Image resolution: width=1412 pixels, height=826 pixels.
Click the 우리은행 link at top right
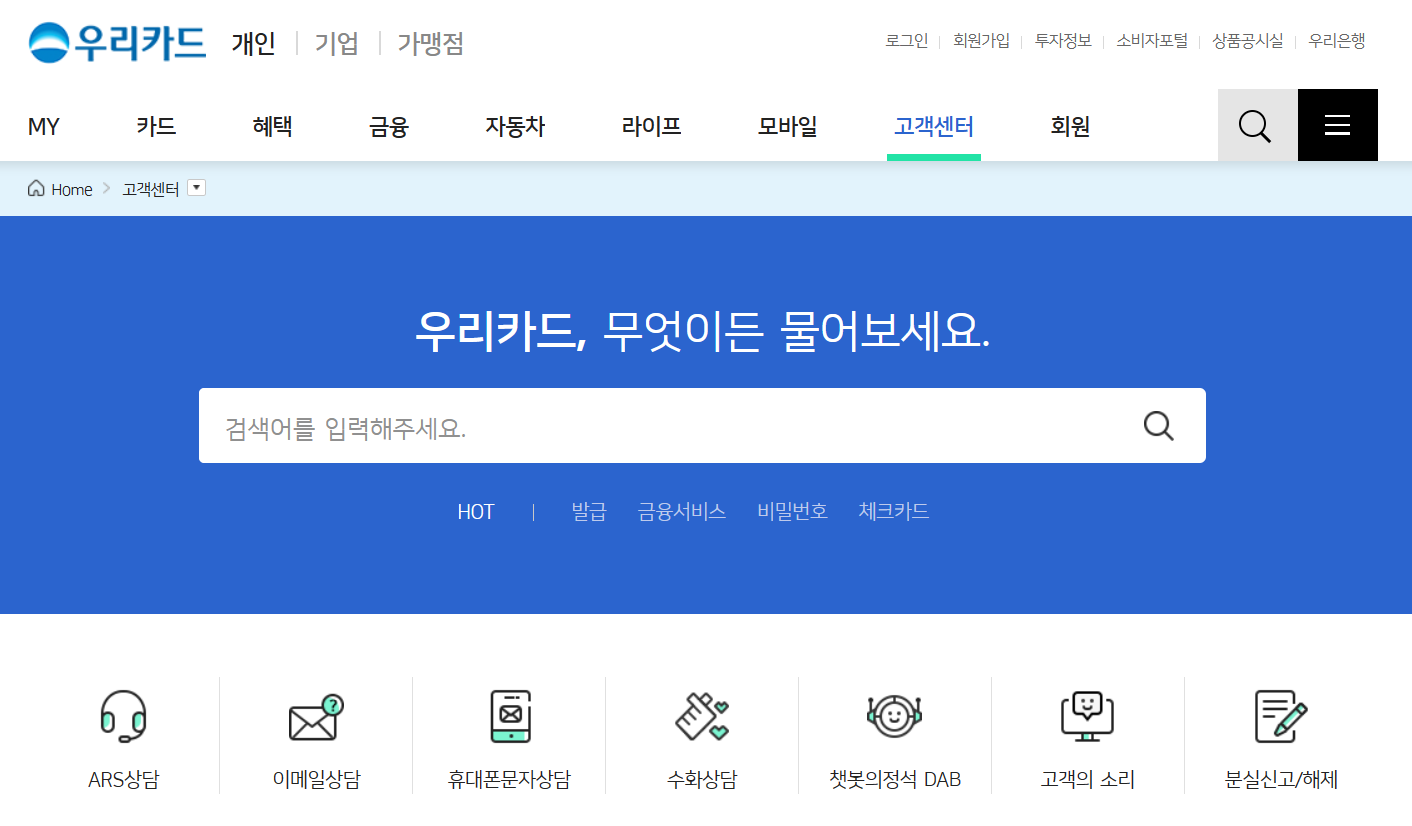pyautogui.click(x=1336, y=40)
